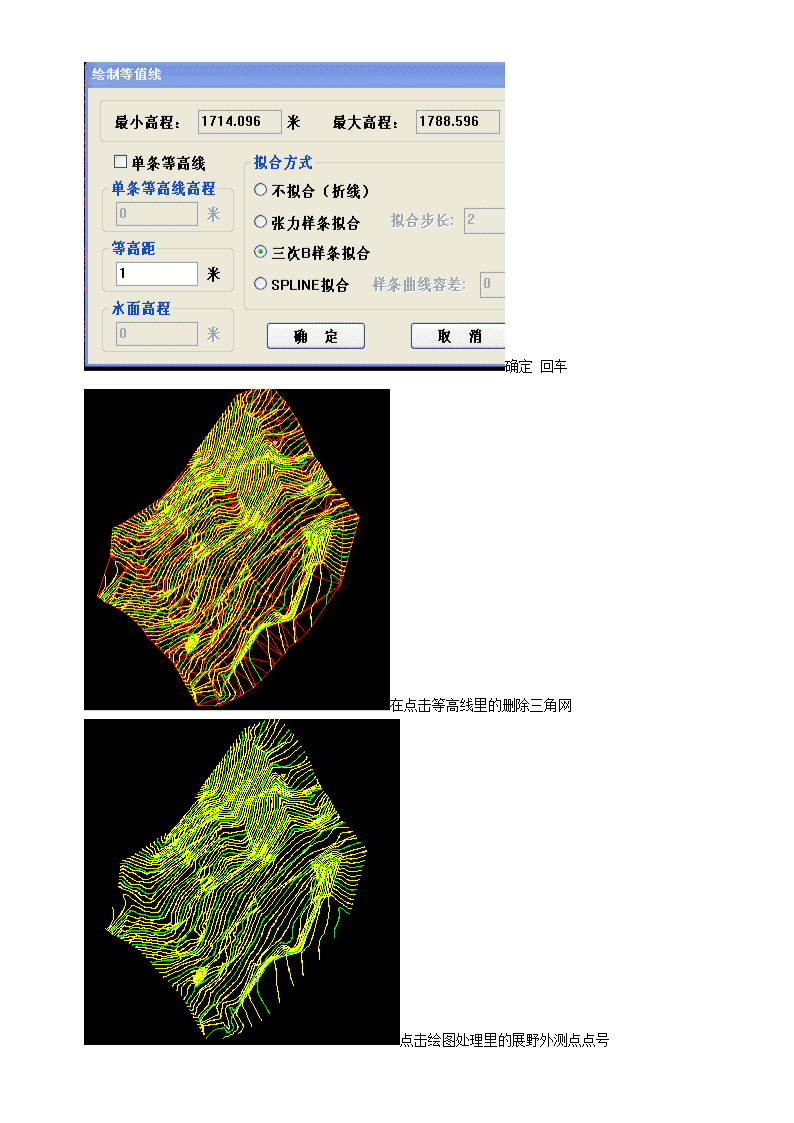This screenshot has height=1123, width=794.
Task: Click the 样条曲线容差 input field
Action: [493, 284]
